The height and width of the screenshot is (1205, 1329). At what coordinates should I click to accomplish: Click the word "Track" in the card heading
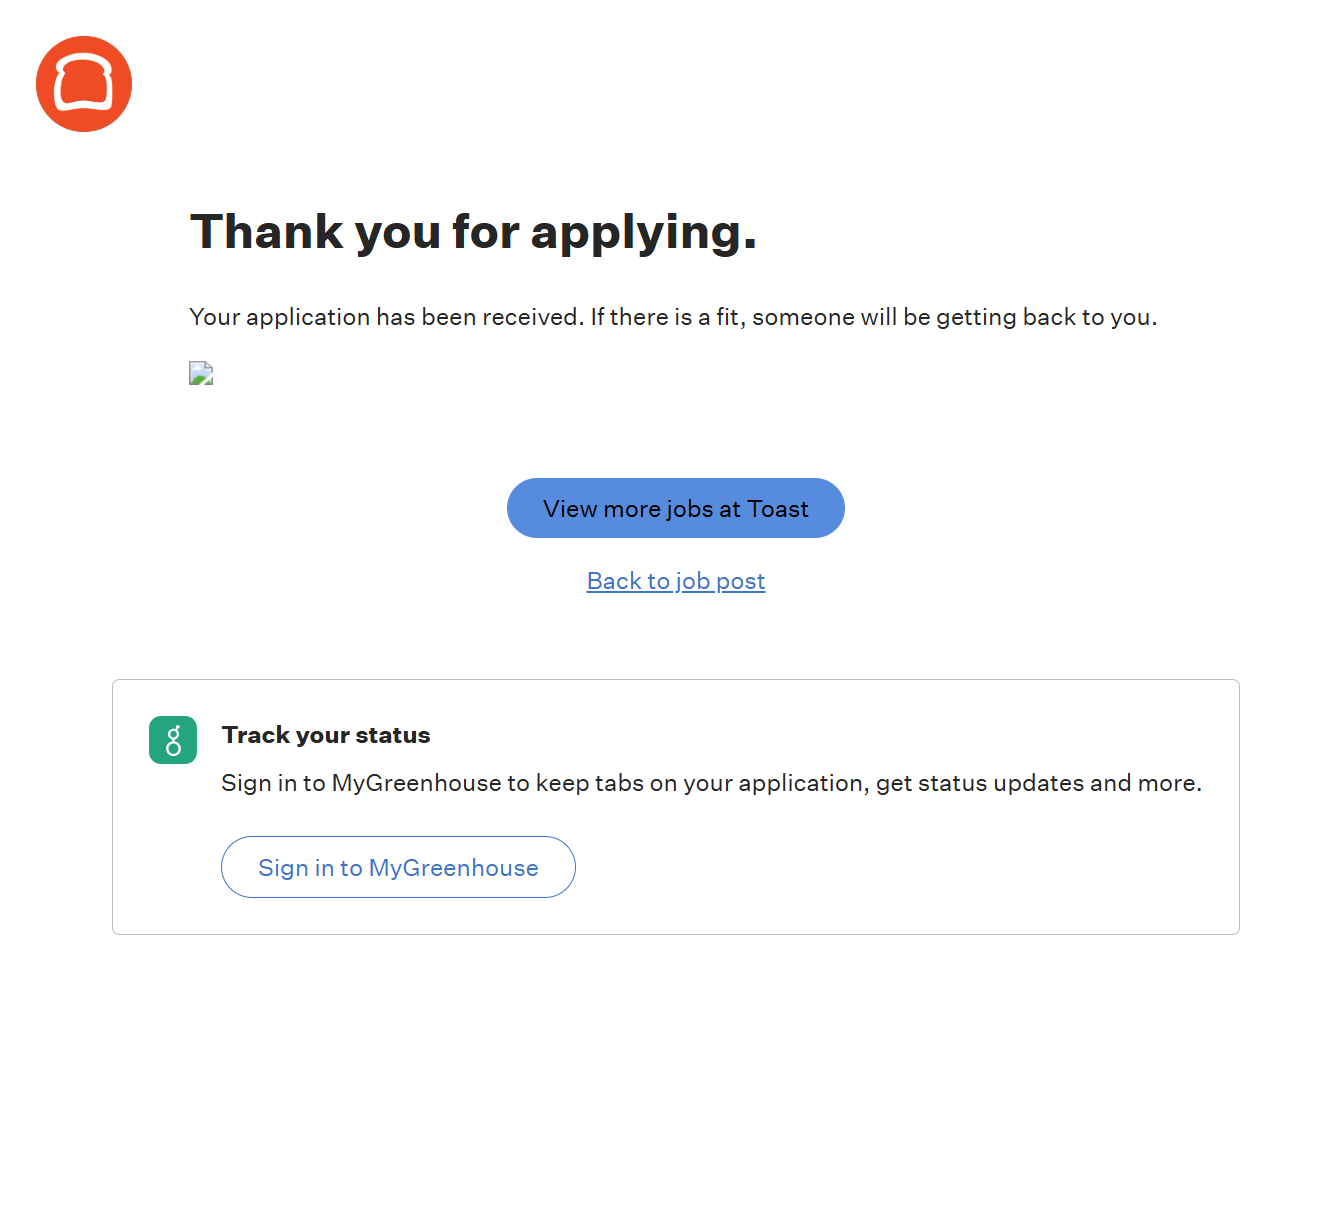click(x=256, y=735)
